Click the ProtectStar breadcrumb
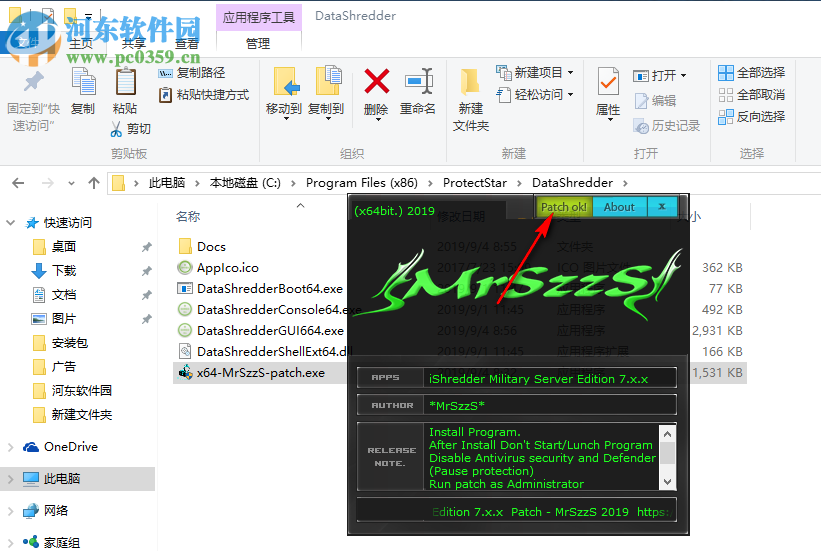This screenshot has height=551, width=821. [475, 183]
